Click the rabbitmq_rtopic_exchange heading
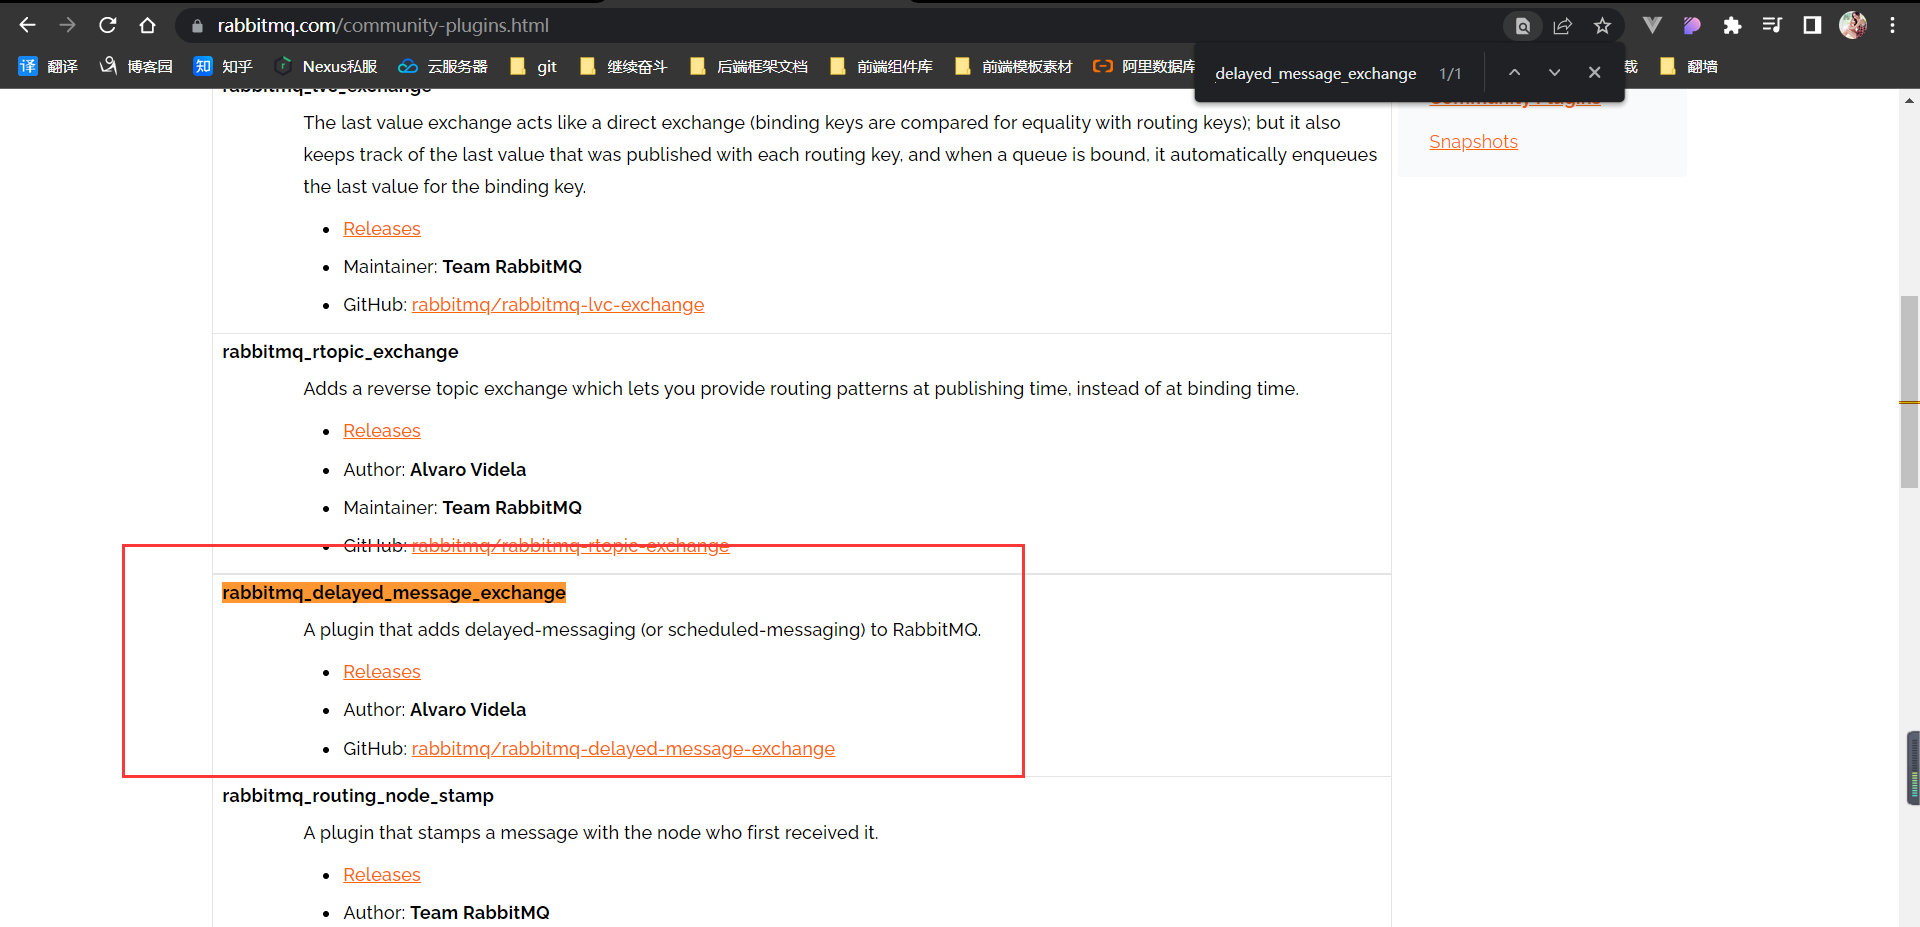 pyautogui.click(x=340, y=352)
